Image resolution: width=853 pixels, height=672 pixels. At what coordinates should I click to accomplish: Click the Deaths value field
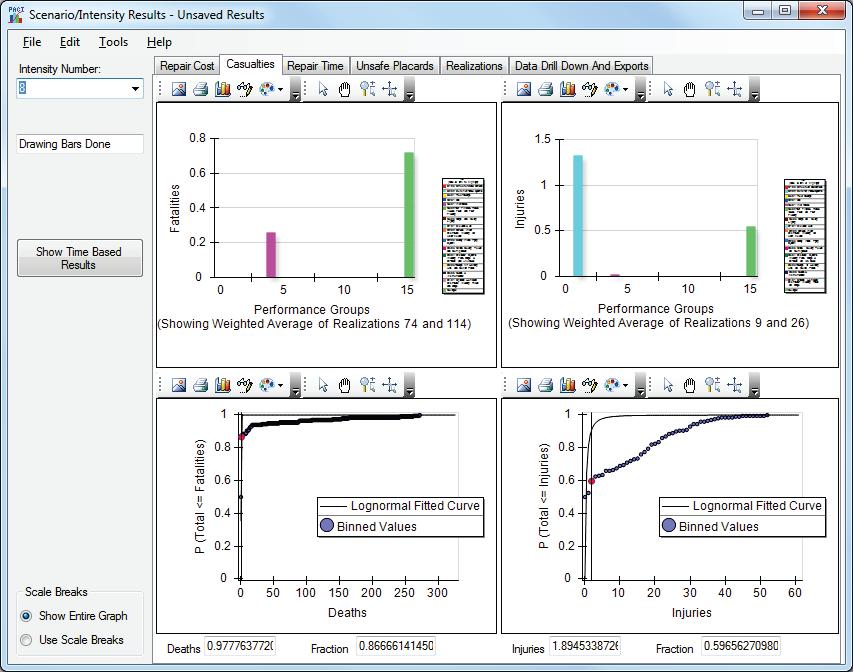click(240, 646)
